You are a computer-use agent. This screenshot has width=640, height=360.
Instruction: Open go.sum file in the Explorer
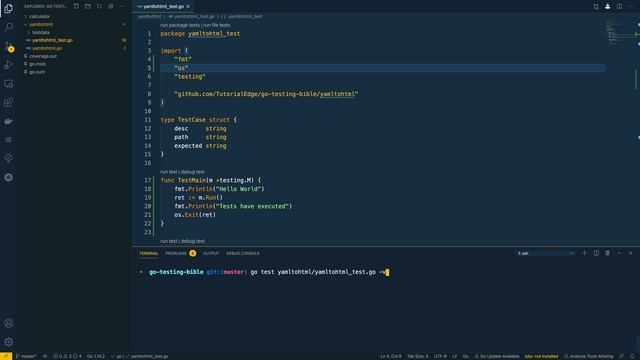(37, 72)
